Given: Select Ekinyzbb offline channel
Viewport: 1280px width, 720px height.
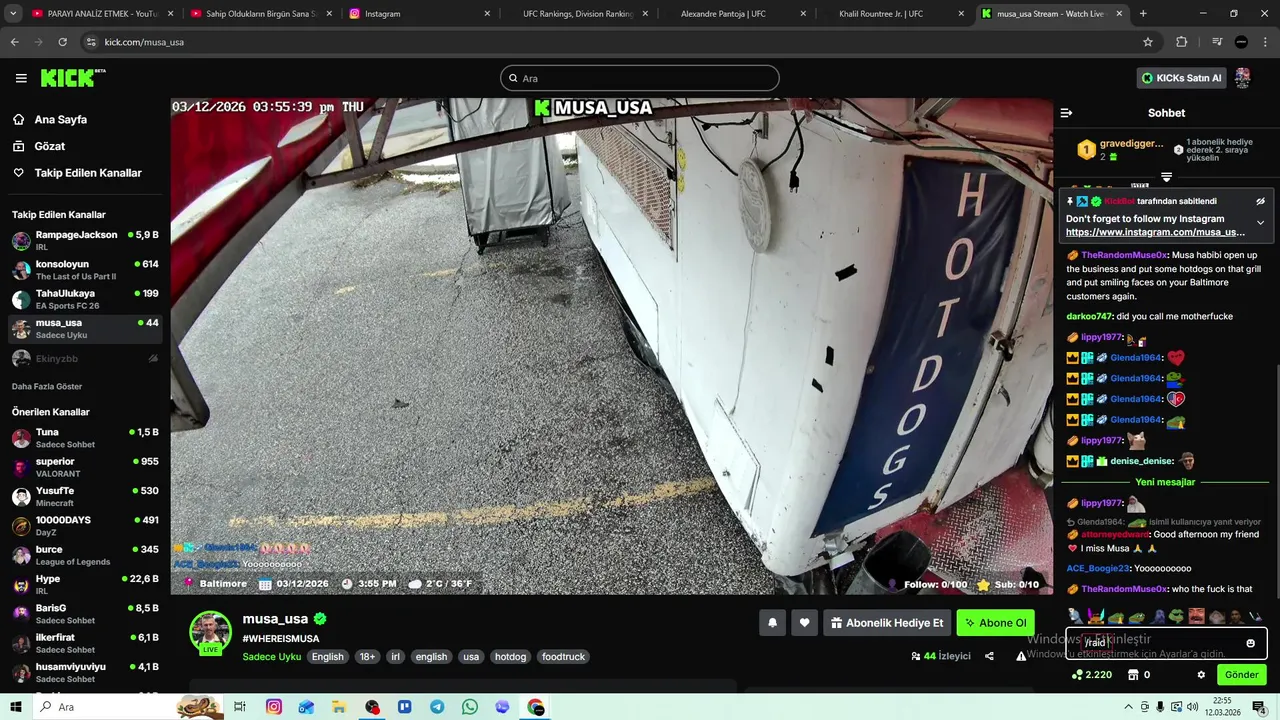Looking at the screenshot, I should pos(85,358).
